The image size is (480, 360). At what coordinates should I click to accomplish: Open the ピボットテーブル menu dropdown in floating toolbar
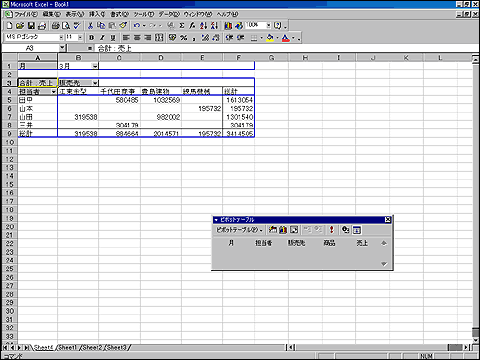[239, 230]
